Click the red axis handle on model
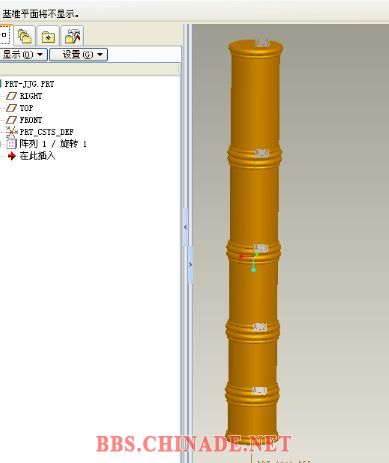The width and height of the screenshot is (389, 463). pyautogui.click(x=241, y=256)
